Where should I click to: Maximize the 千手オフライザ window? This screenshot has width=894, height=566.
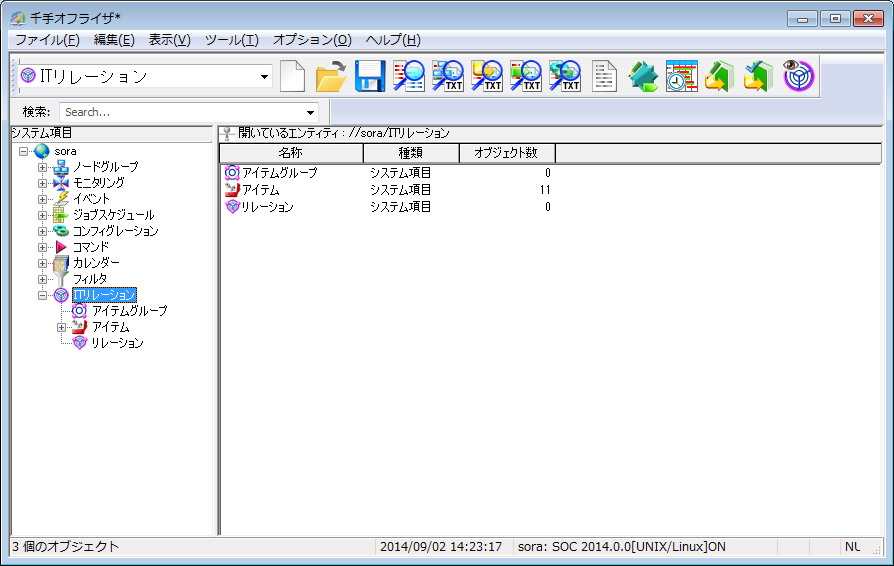point(835,19)
